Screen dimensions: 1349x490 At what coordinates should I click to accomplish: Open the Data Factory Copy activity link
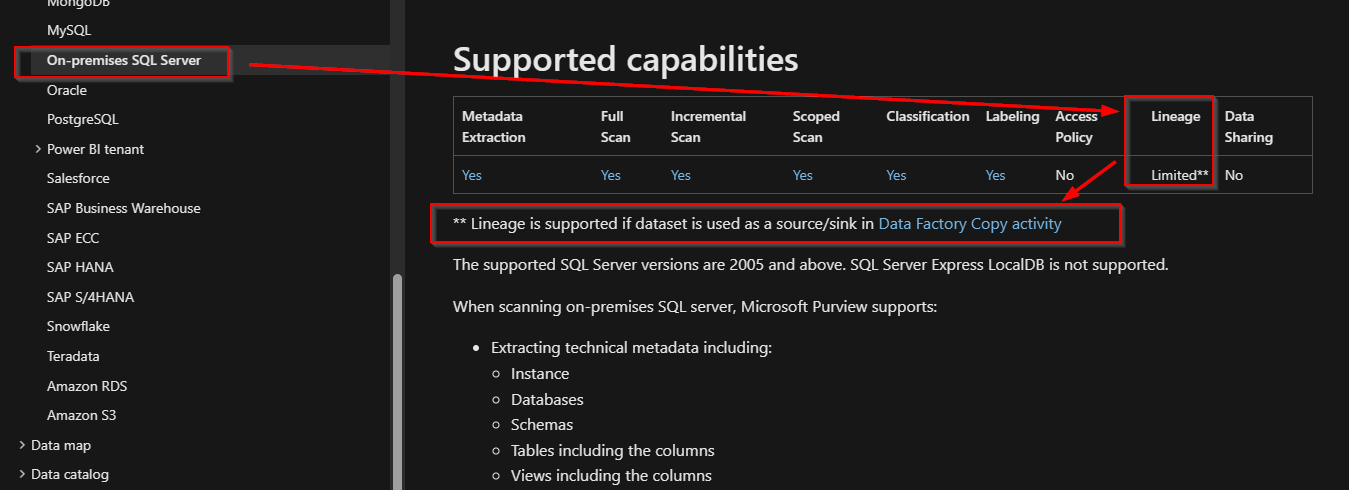point(970,224)
